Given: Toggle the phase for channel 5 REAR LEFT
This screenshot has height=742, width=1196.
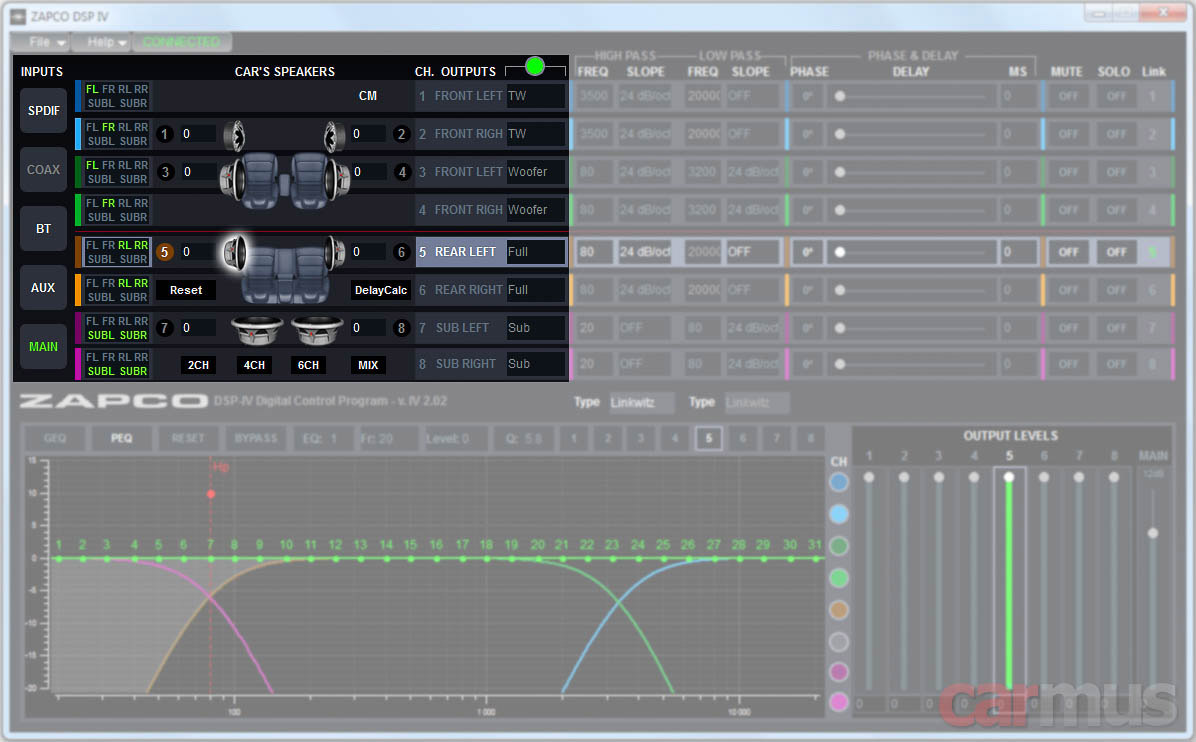Looking at the screenshot, I should [x=807, y=252].
